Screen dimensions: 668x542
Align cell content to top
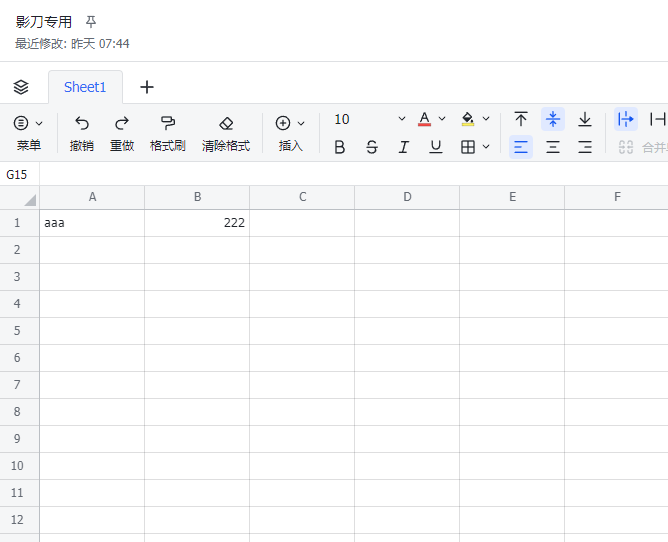pos(521,119)
